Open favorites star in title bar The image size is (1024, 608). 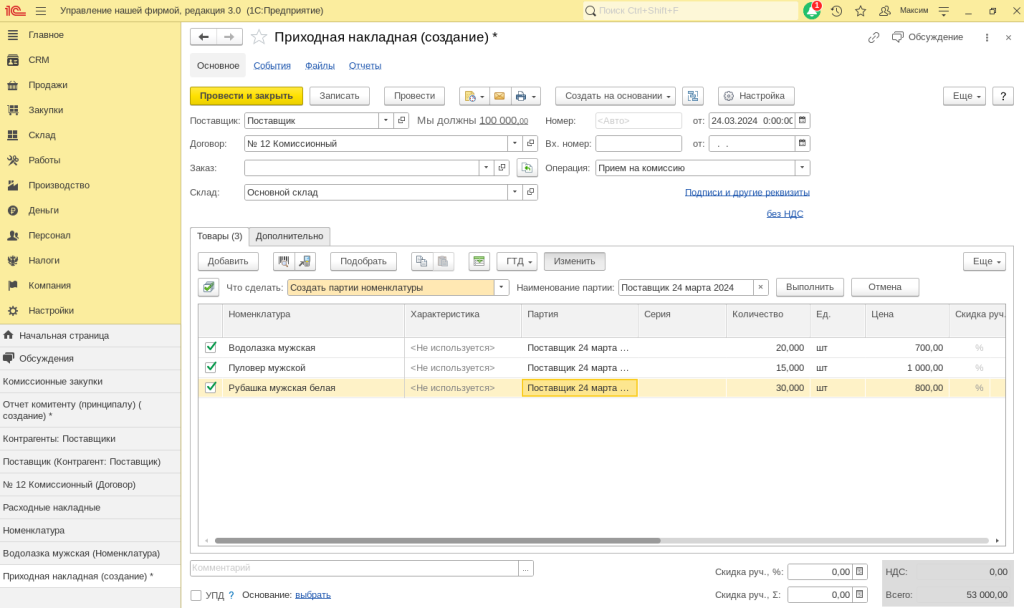coord(861,10)
